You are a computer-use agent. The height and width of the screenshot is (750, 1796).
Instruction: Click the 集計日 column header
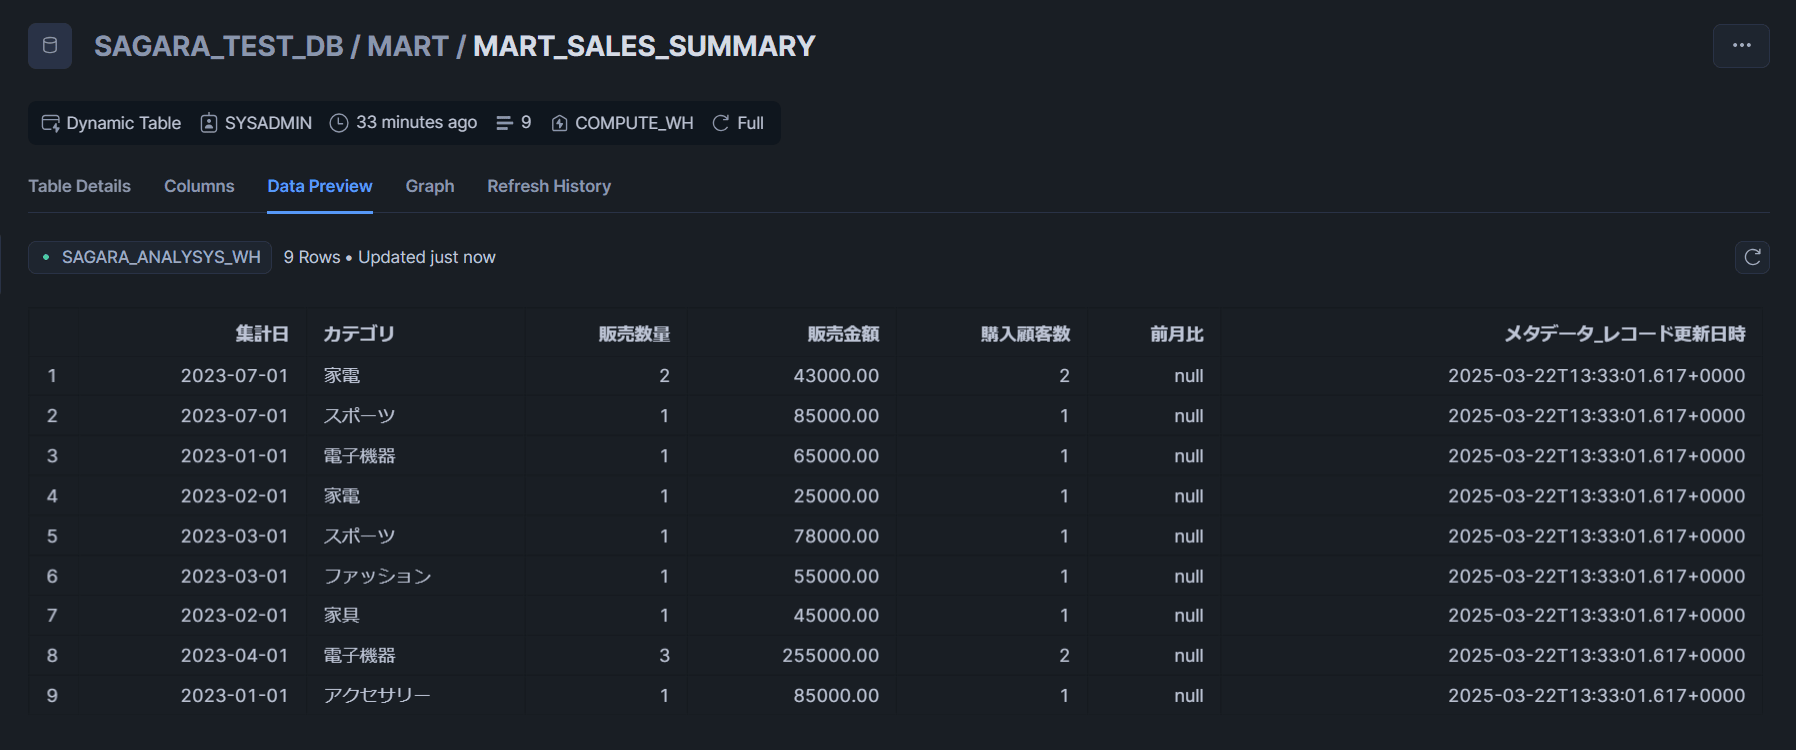(x=262, y=334)
